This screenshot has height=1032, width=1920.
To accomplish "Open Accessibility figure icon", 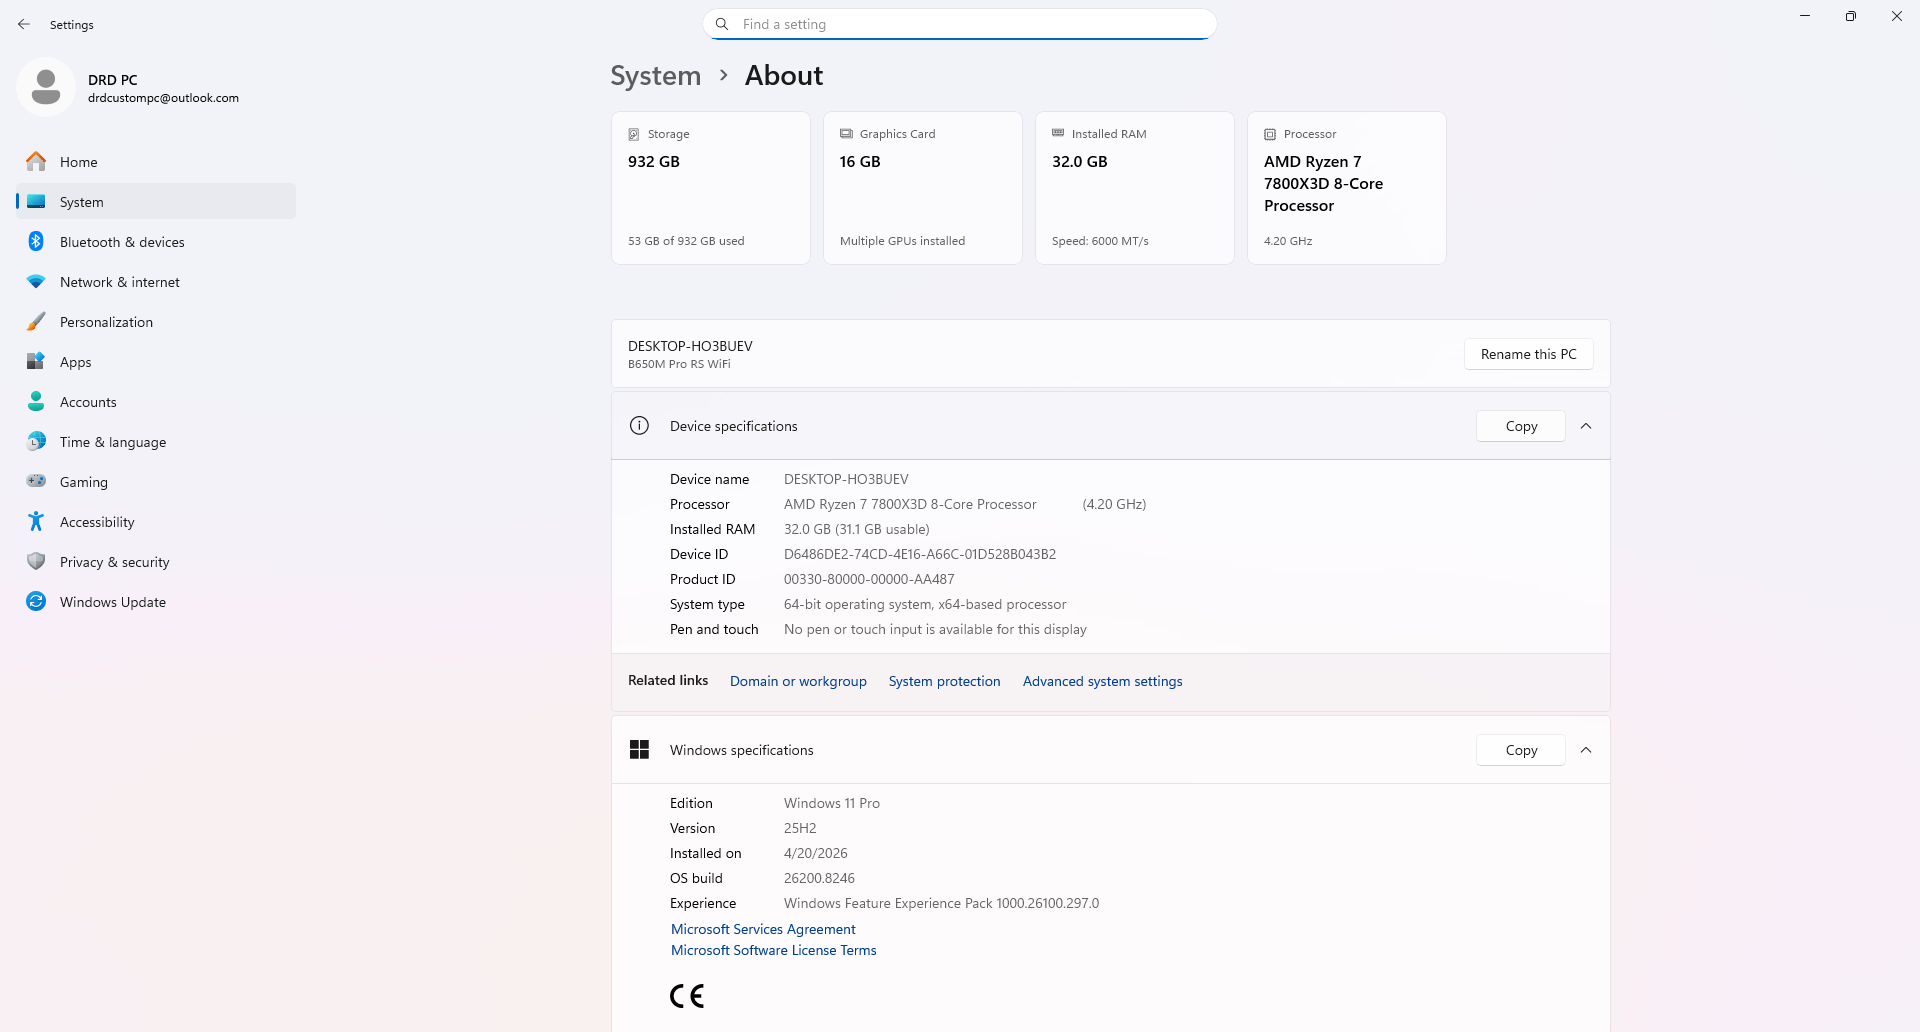I will [x=36, y=522].
